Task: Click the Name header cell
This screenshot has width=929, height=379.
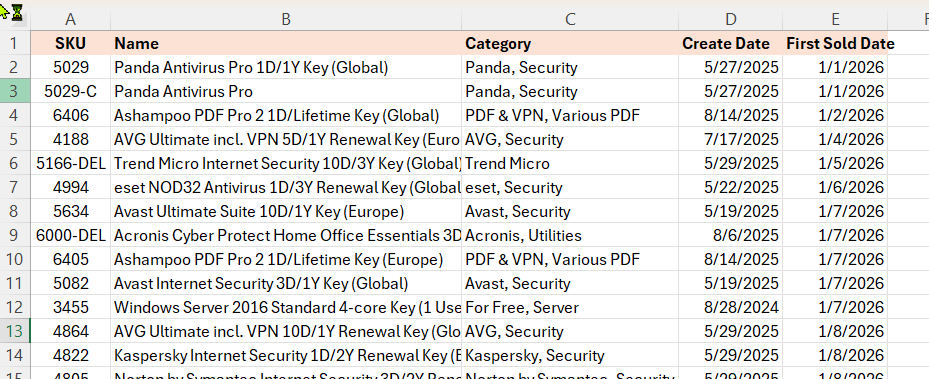Action: (x=286, y=43)
